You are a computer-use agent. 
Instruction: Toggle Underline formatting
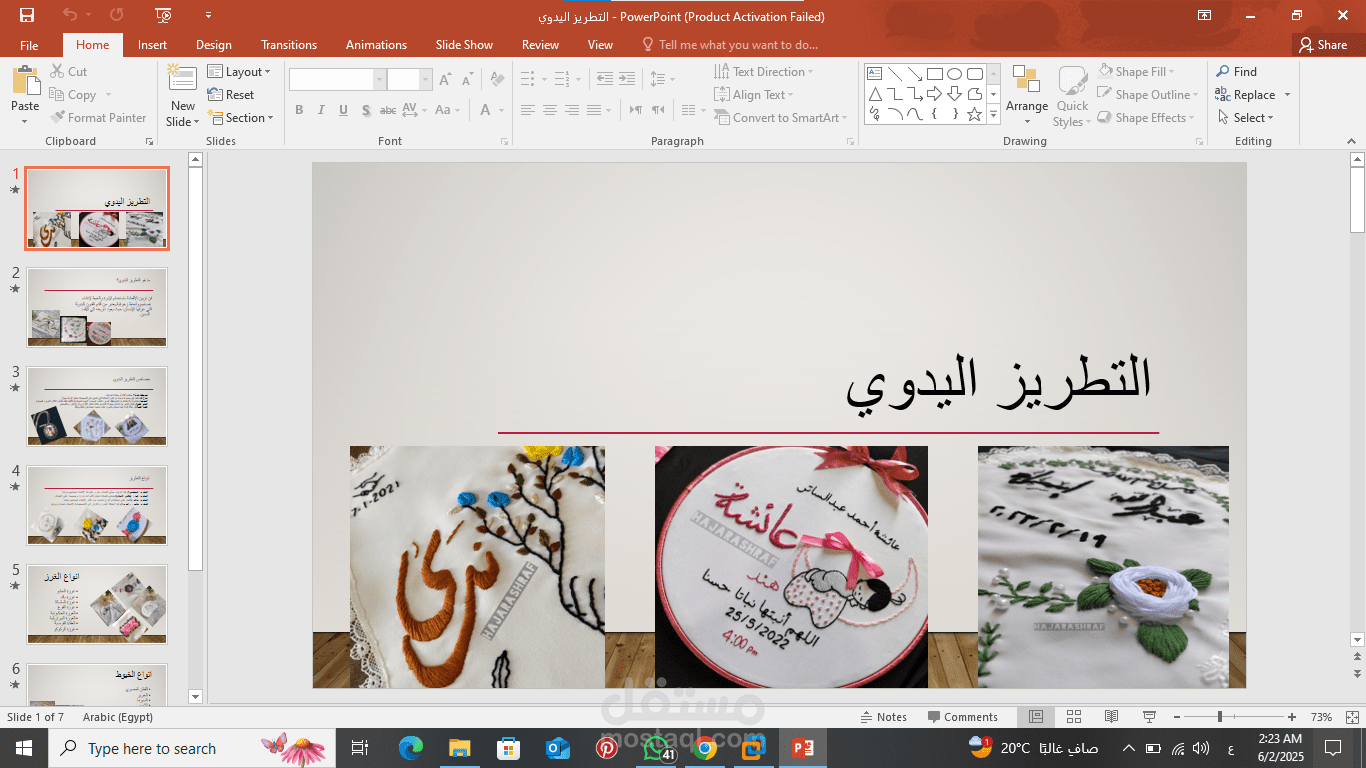pos(343,110)
